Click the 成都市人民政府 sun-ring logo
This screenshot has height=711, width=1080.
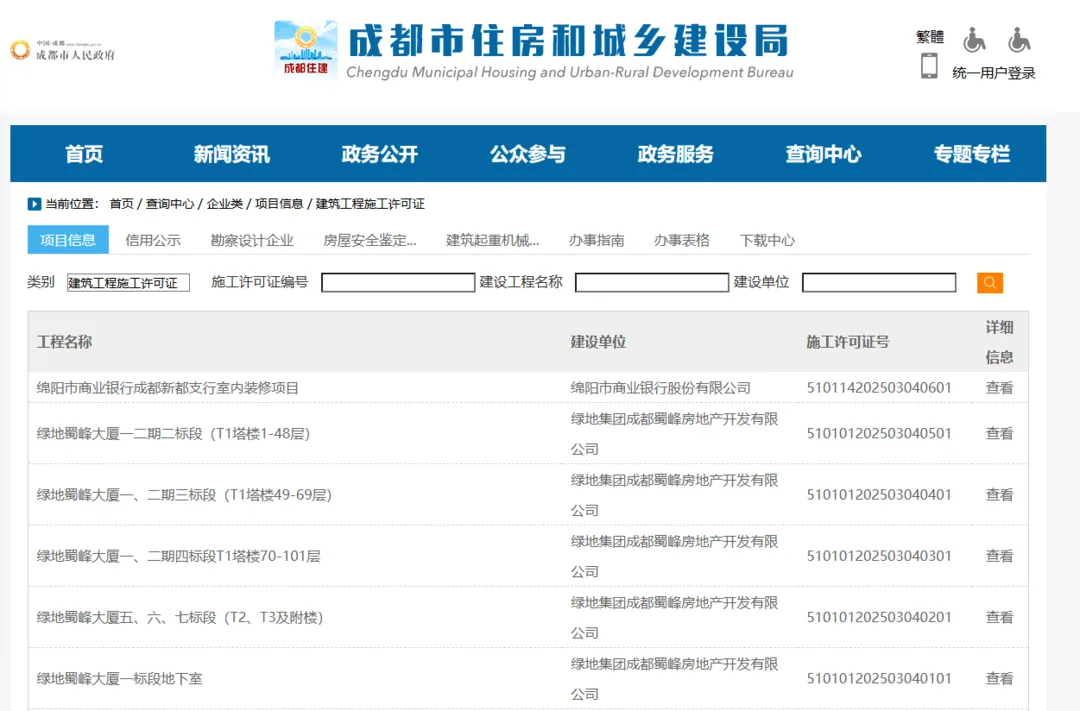click(x=20, y=50)
